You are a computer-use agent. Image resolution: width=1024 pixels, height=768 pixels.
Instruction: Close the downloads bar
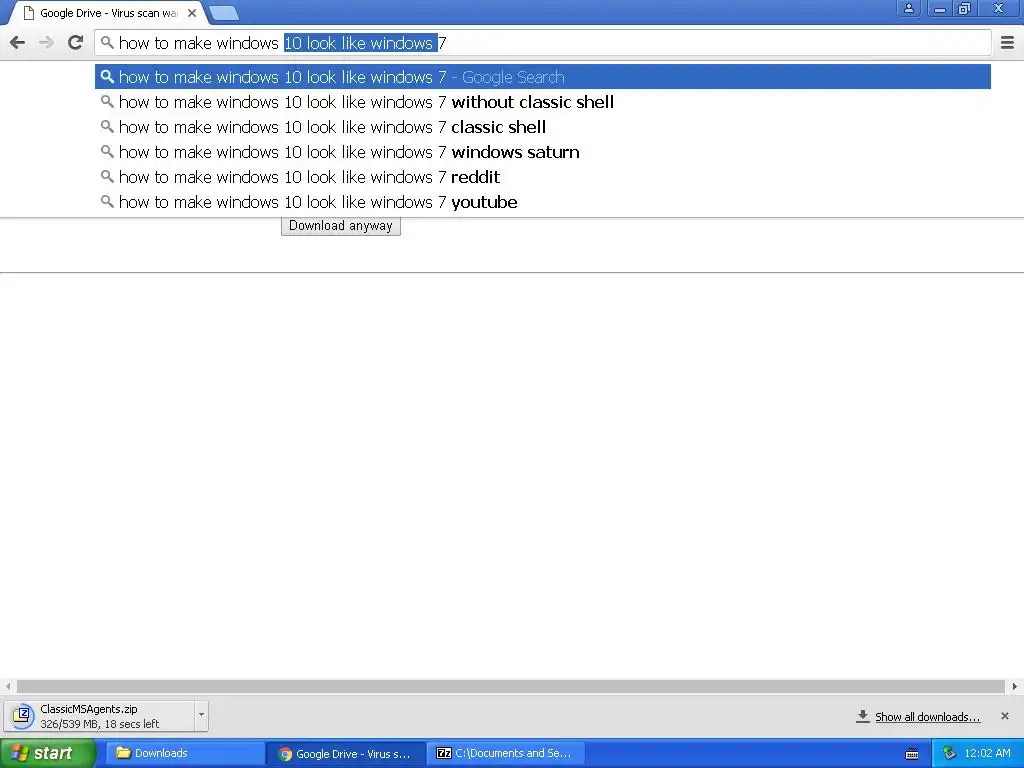coord(1005,716)
